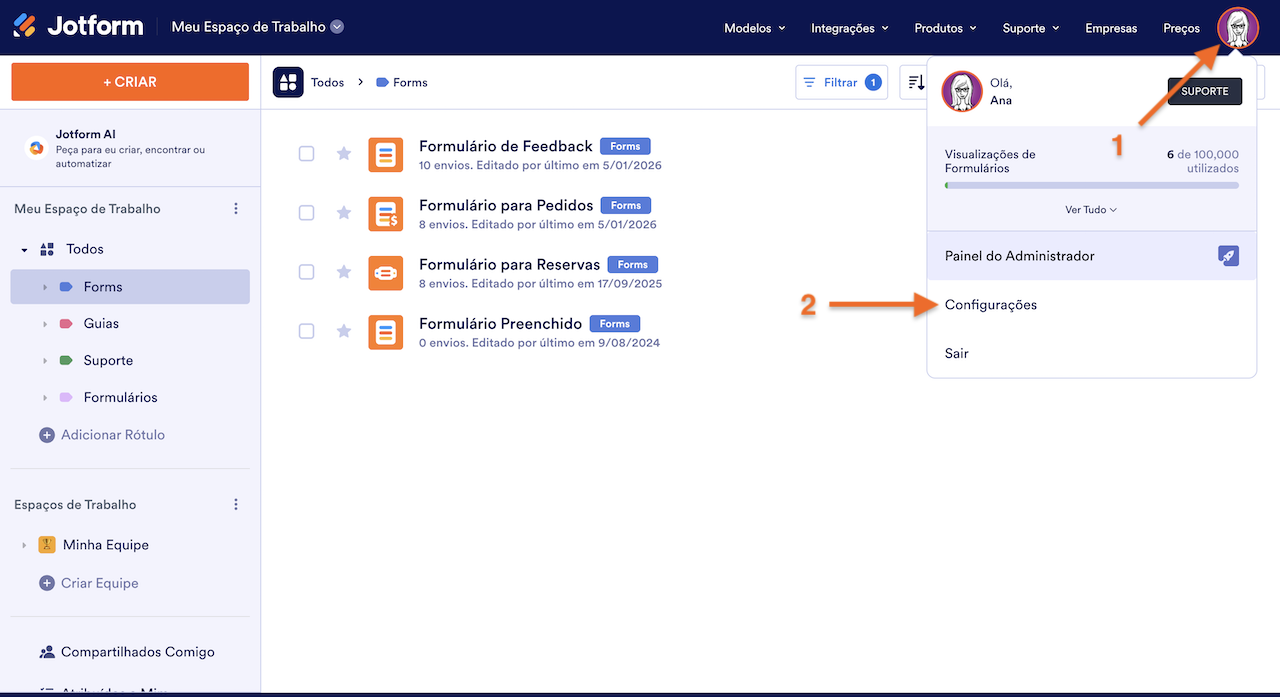1280x697 pixels.
Task: Open the Modelos dropdown menu
Action: click(x=754, y=28)
